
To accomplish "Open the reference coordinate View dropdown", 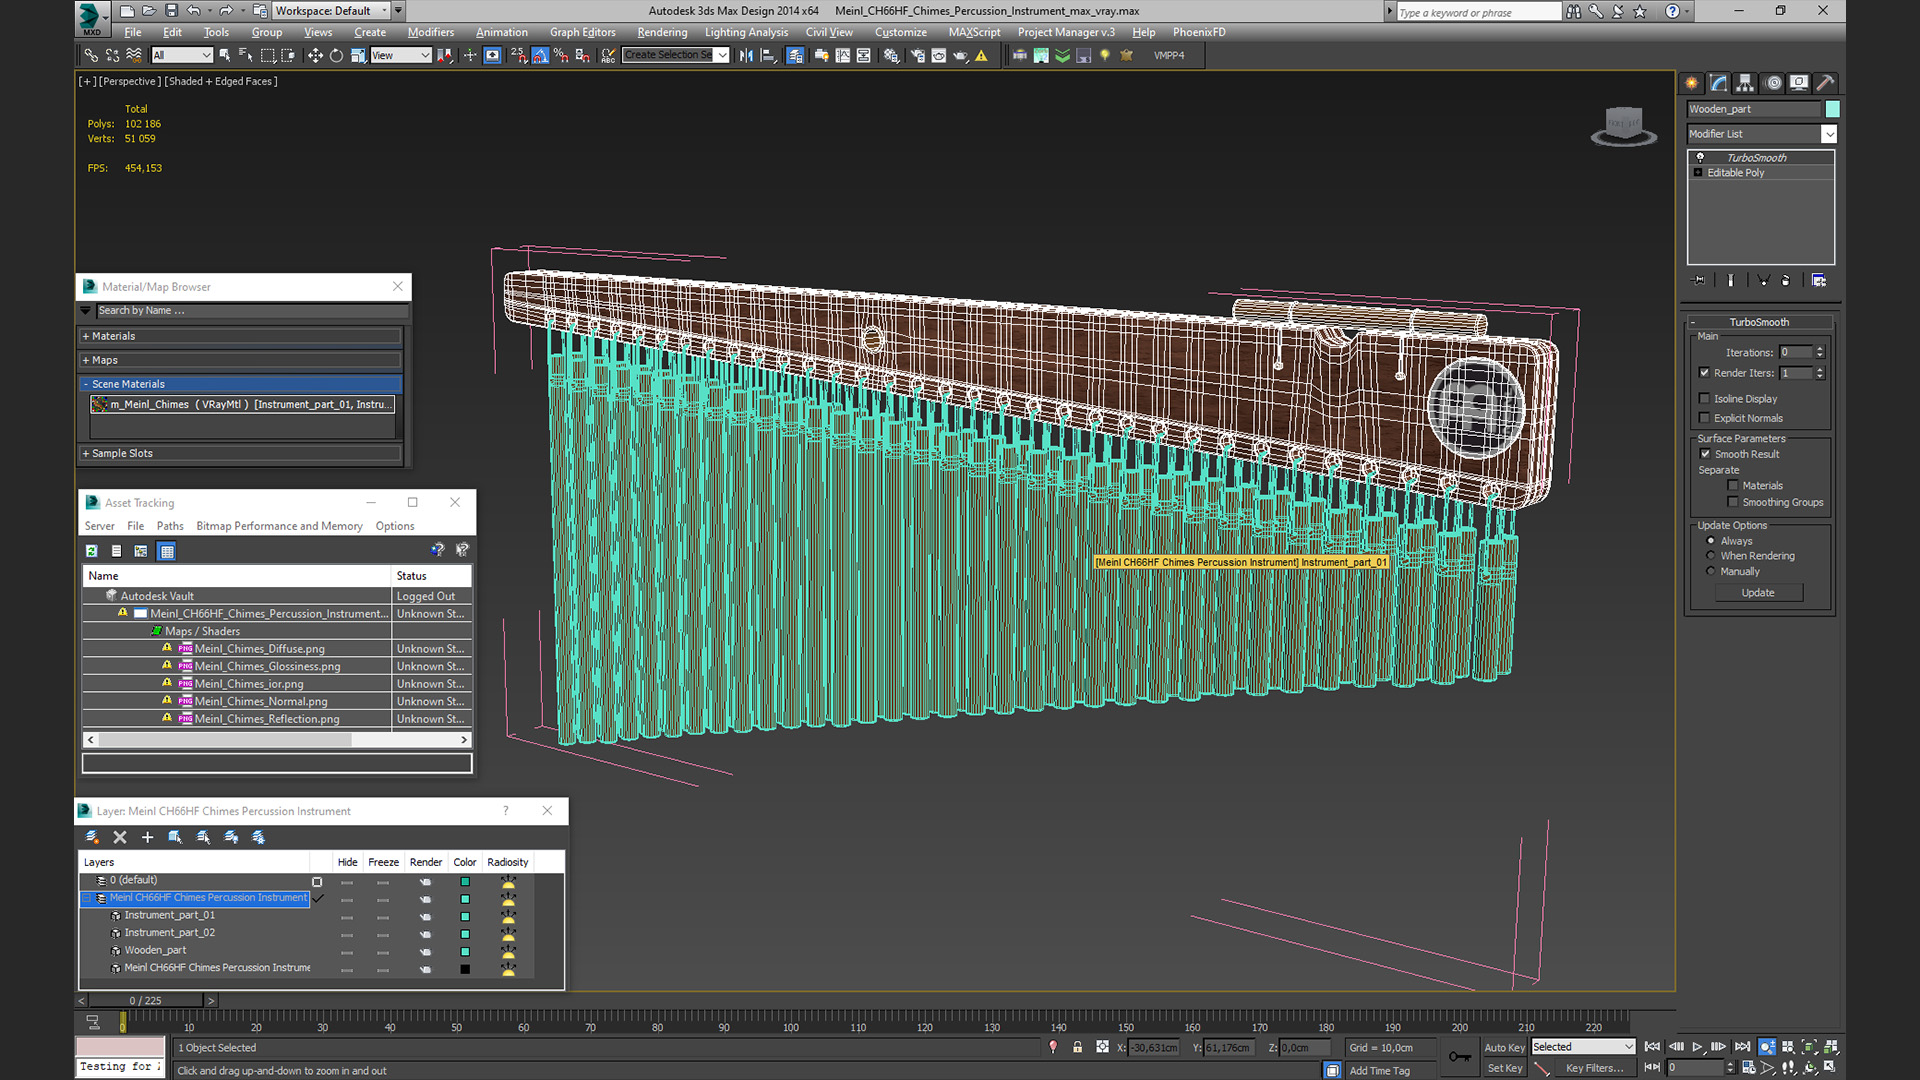I will click(400, 55).
